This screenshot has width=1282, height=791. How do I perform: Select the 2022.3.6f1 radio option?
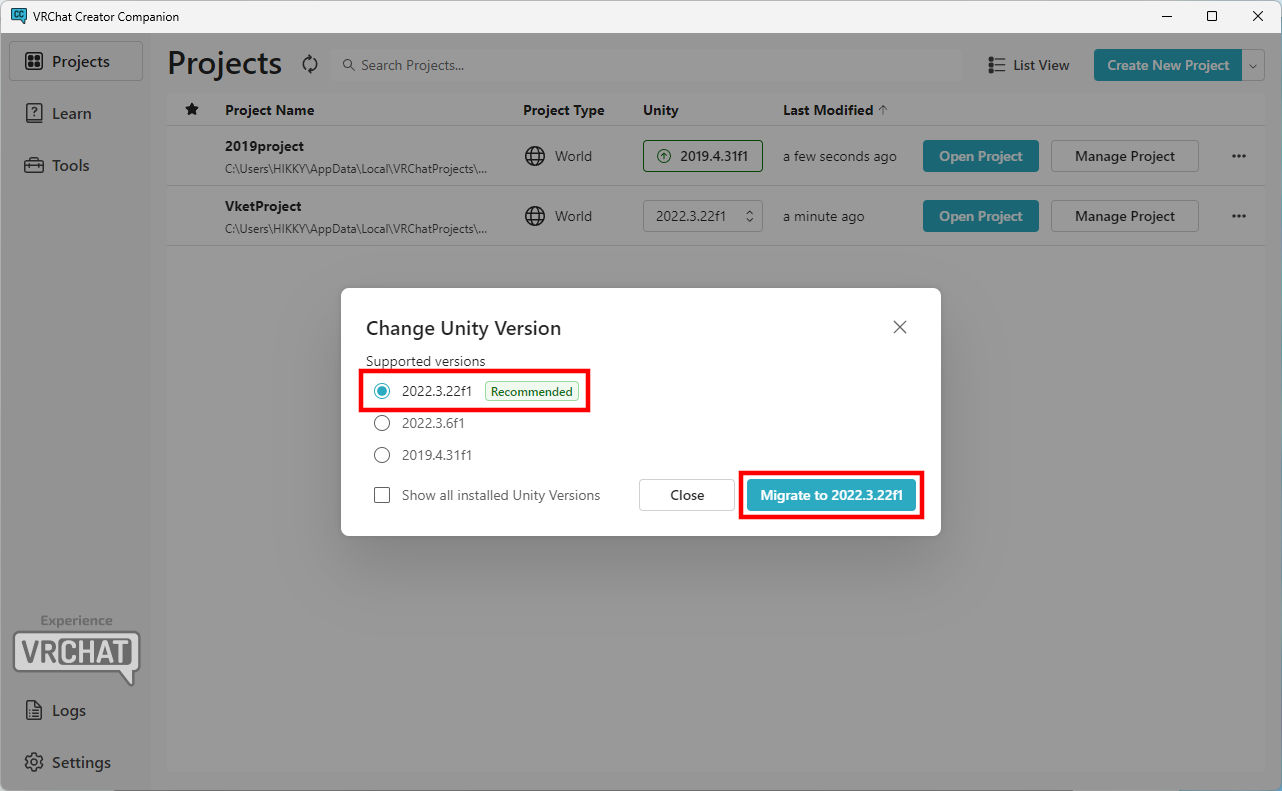pos(382,423)
